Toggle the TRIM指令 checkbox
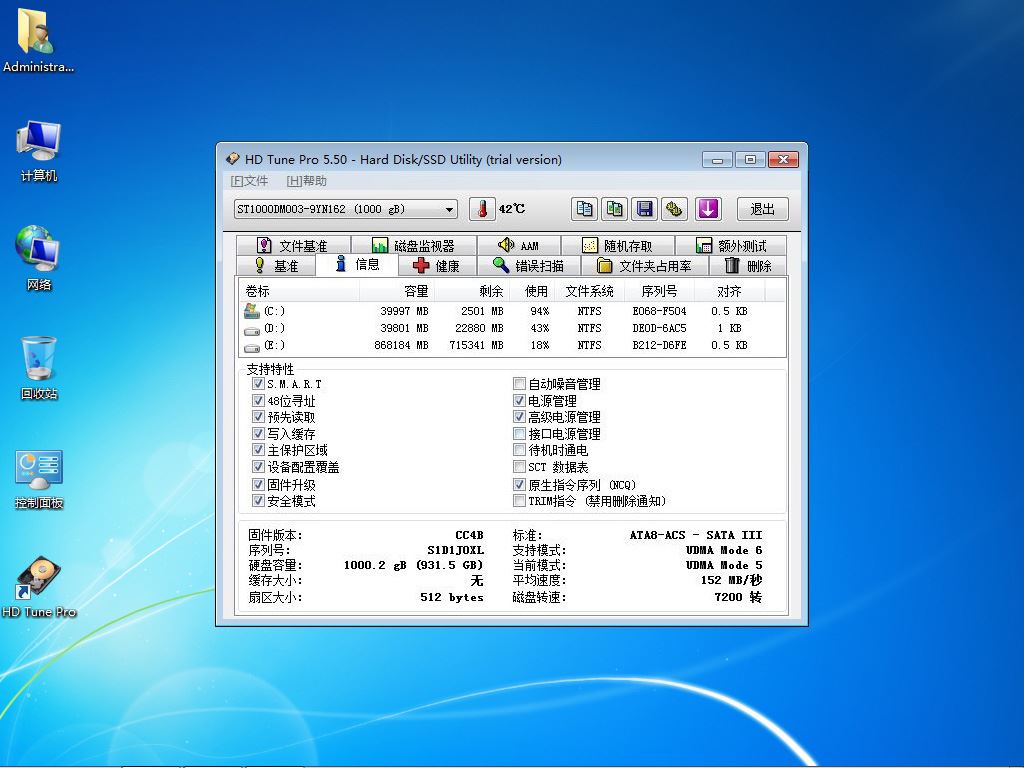The height and width of the screenshot is (768, 1024). coord(519,501)
